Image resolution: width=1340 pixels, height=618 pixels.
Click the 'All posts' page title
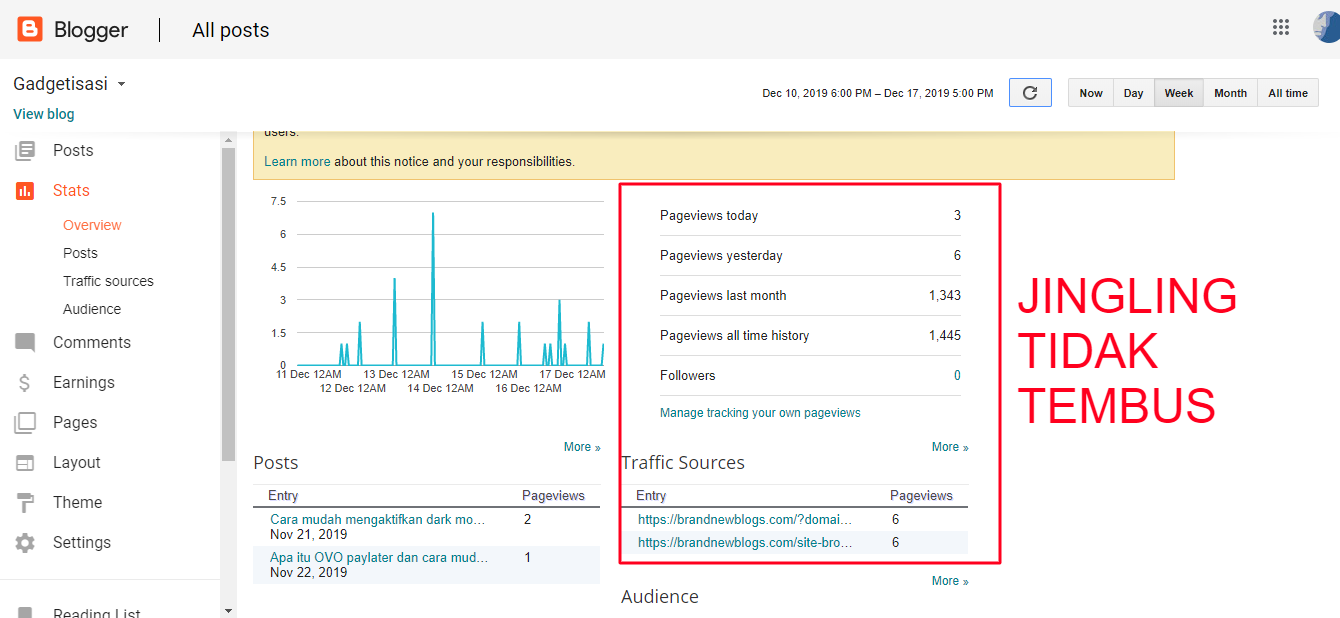pyautogui.click(x=231, y=31)
